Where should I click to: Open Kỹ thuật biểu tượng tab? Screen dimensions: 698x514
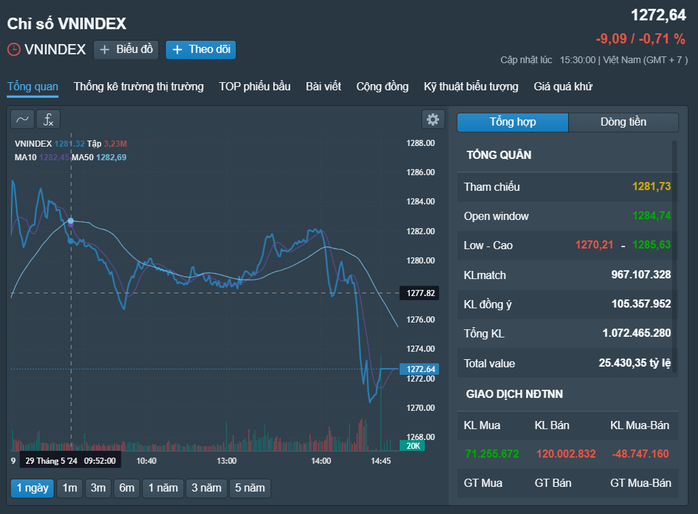pyautogui.click(x=471, y=87)
